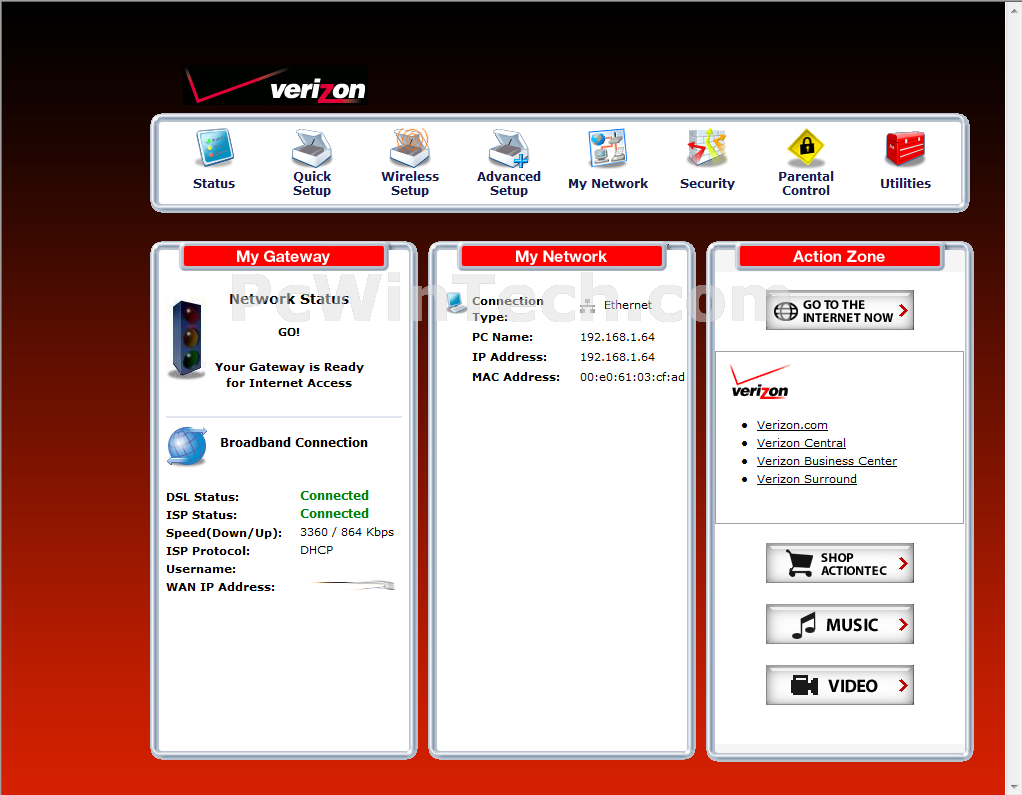Click the Shop Actiontec button
The image size is (1022, 795).
click(840, 564)
